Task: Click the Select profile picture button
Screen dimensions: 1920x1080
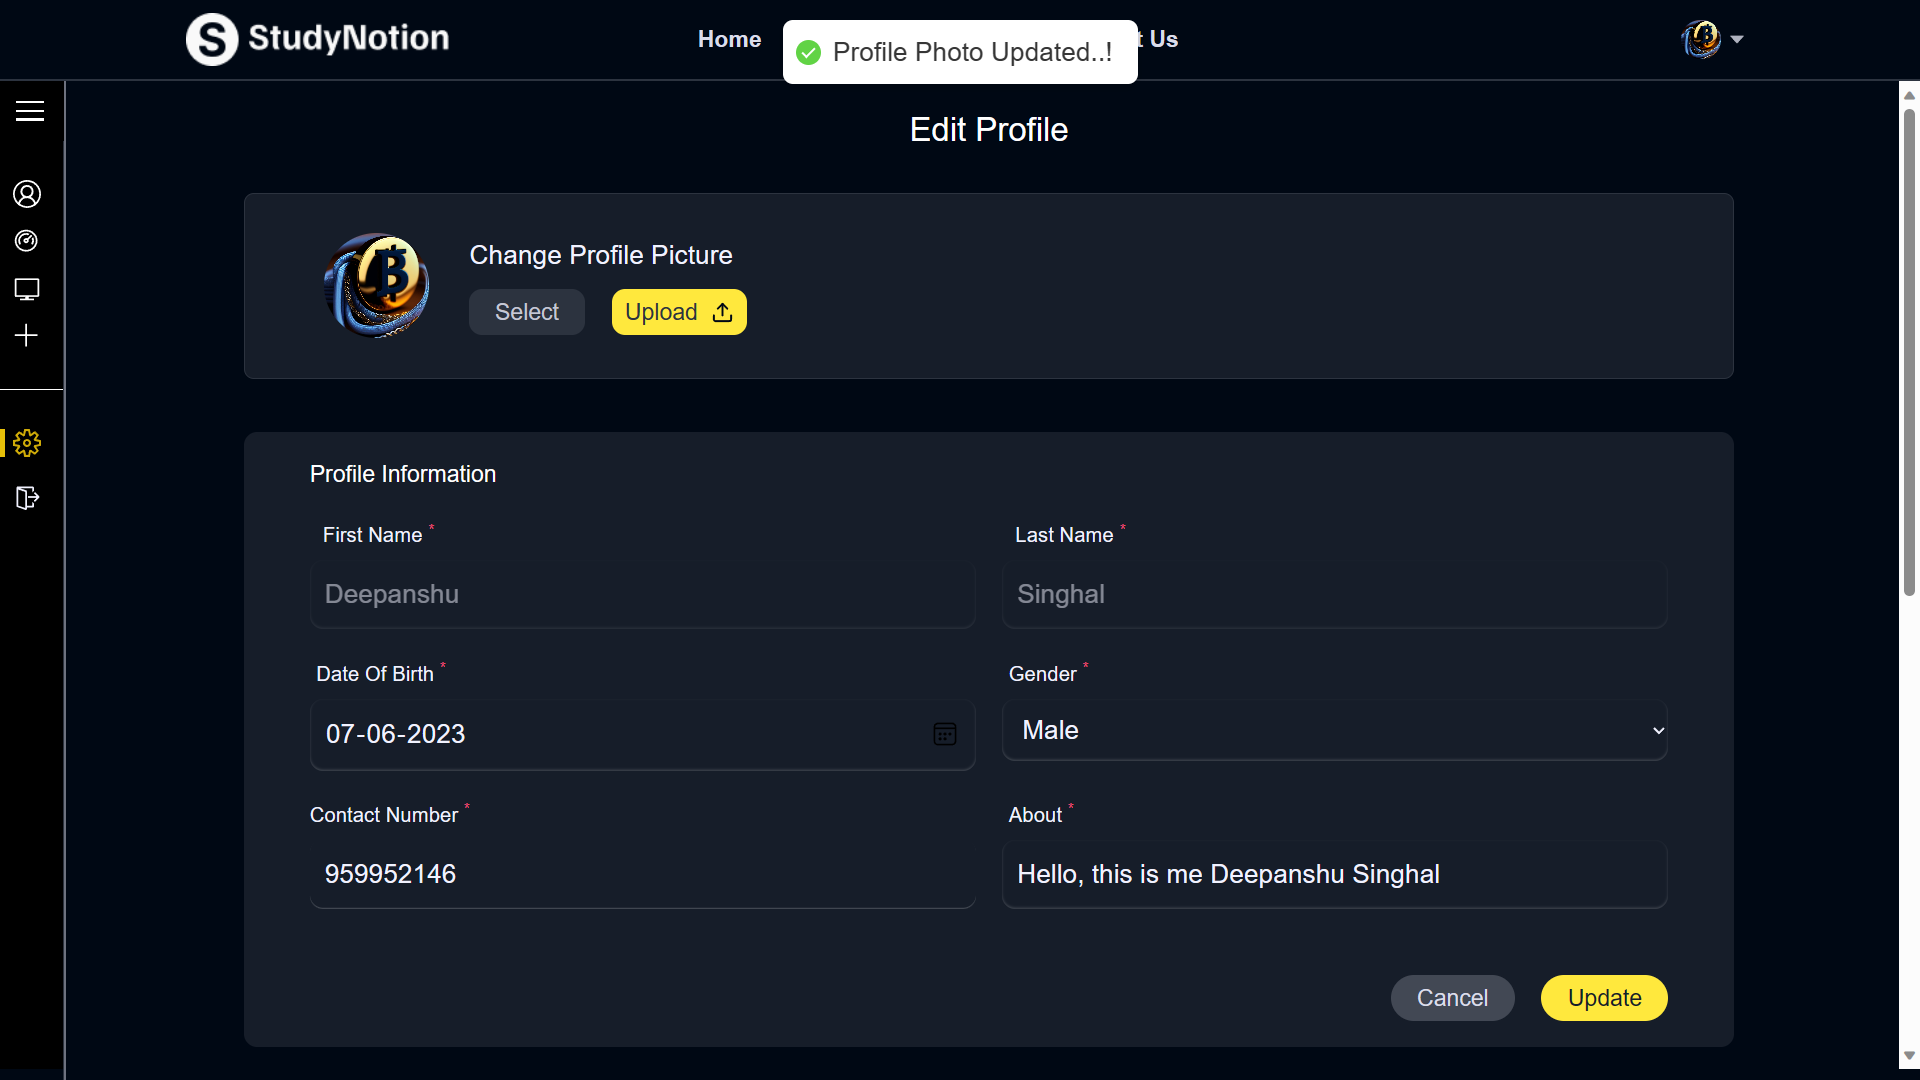Action: [526, 312]
